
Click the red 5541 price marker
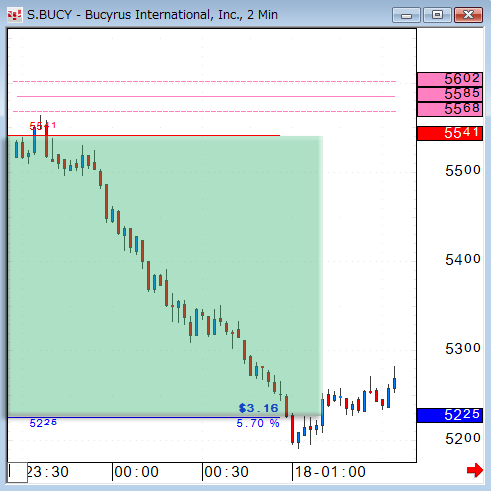pyautogui.click(x=450, y=133)
